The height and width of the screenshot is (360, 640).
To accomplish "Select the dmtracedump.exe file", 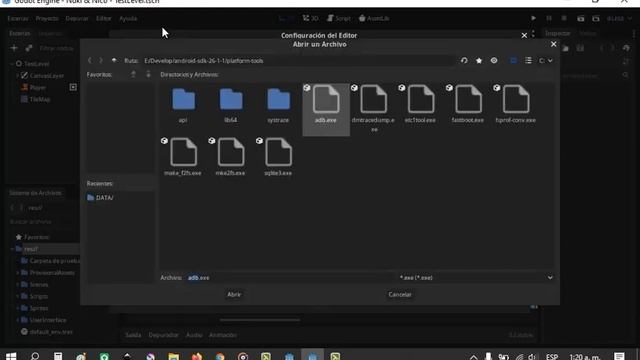I will coord(373,109).
